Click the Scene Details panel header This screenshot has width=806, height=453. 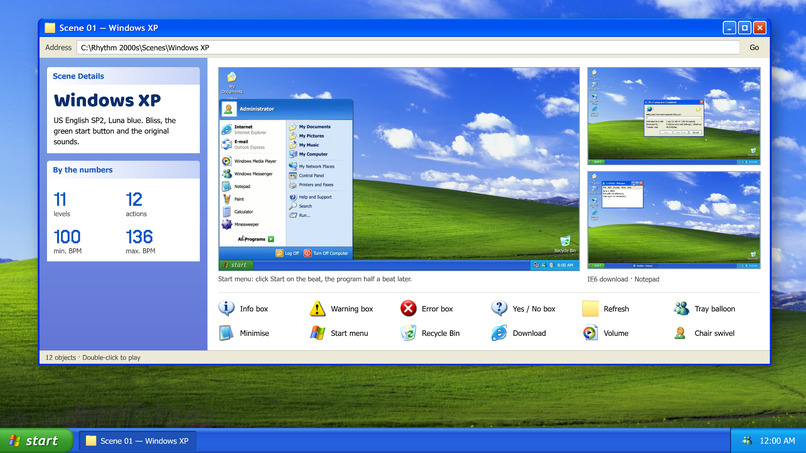click(x=123, y=76)
